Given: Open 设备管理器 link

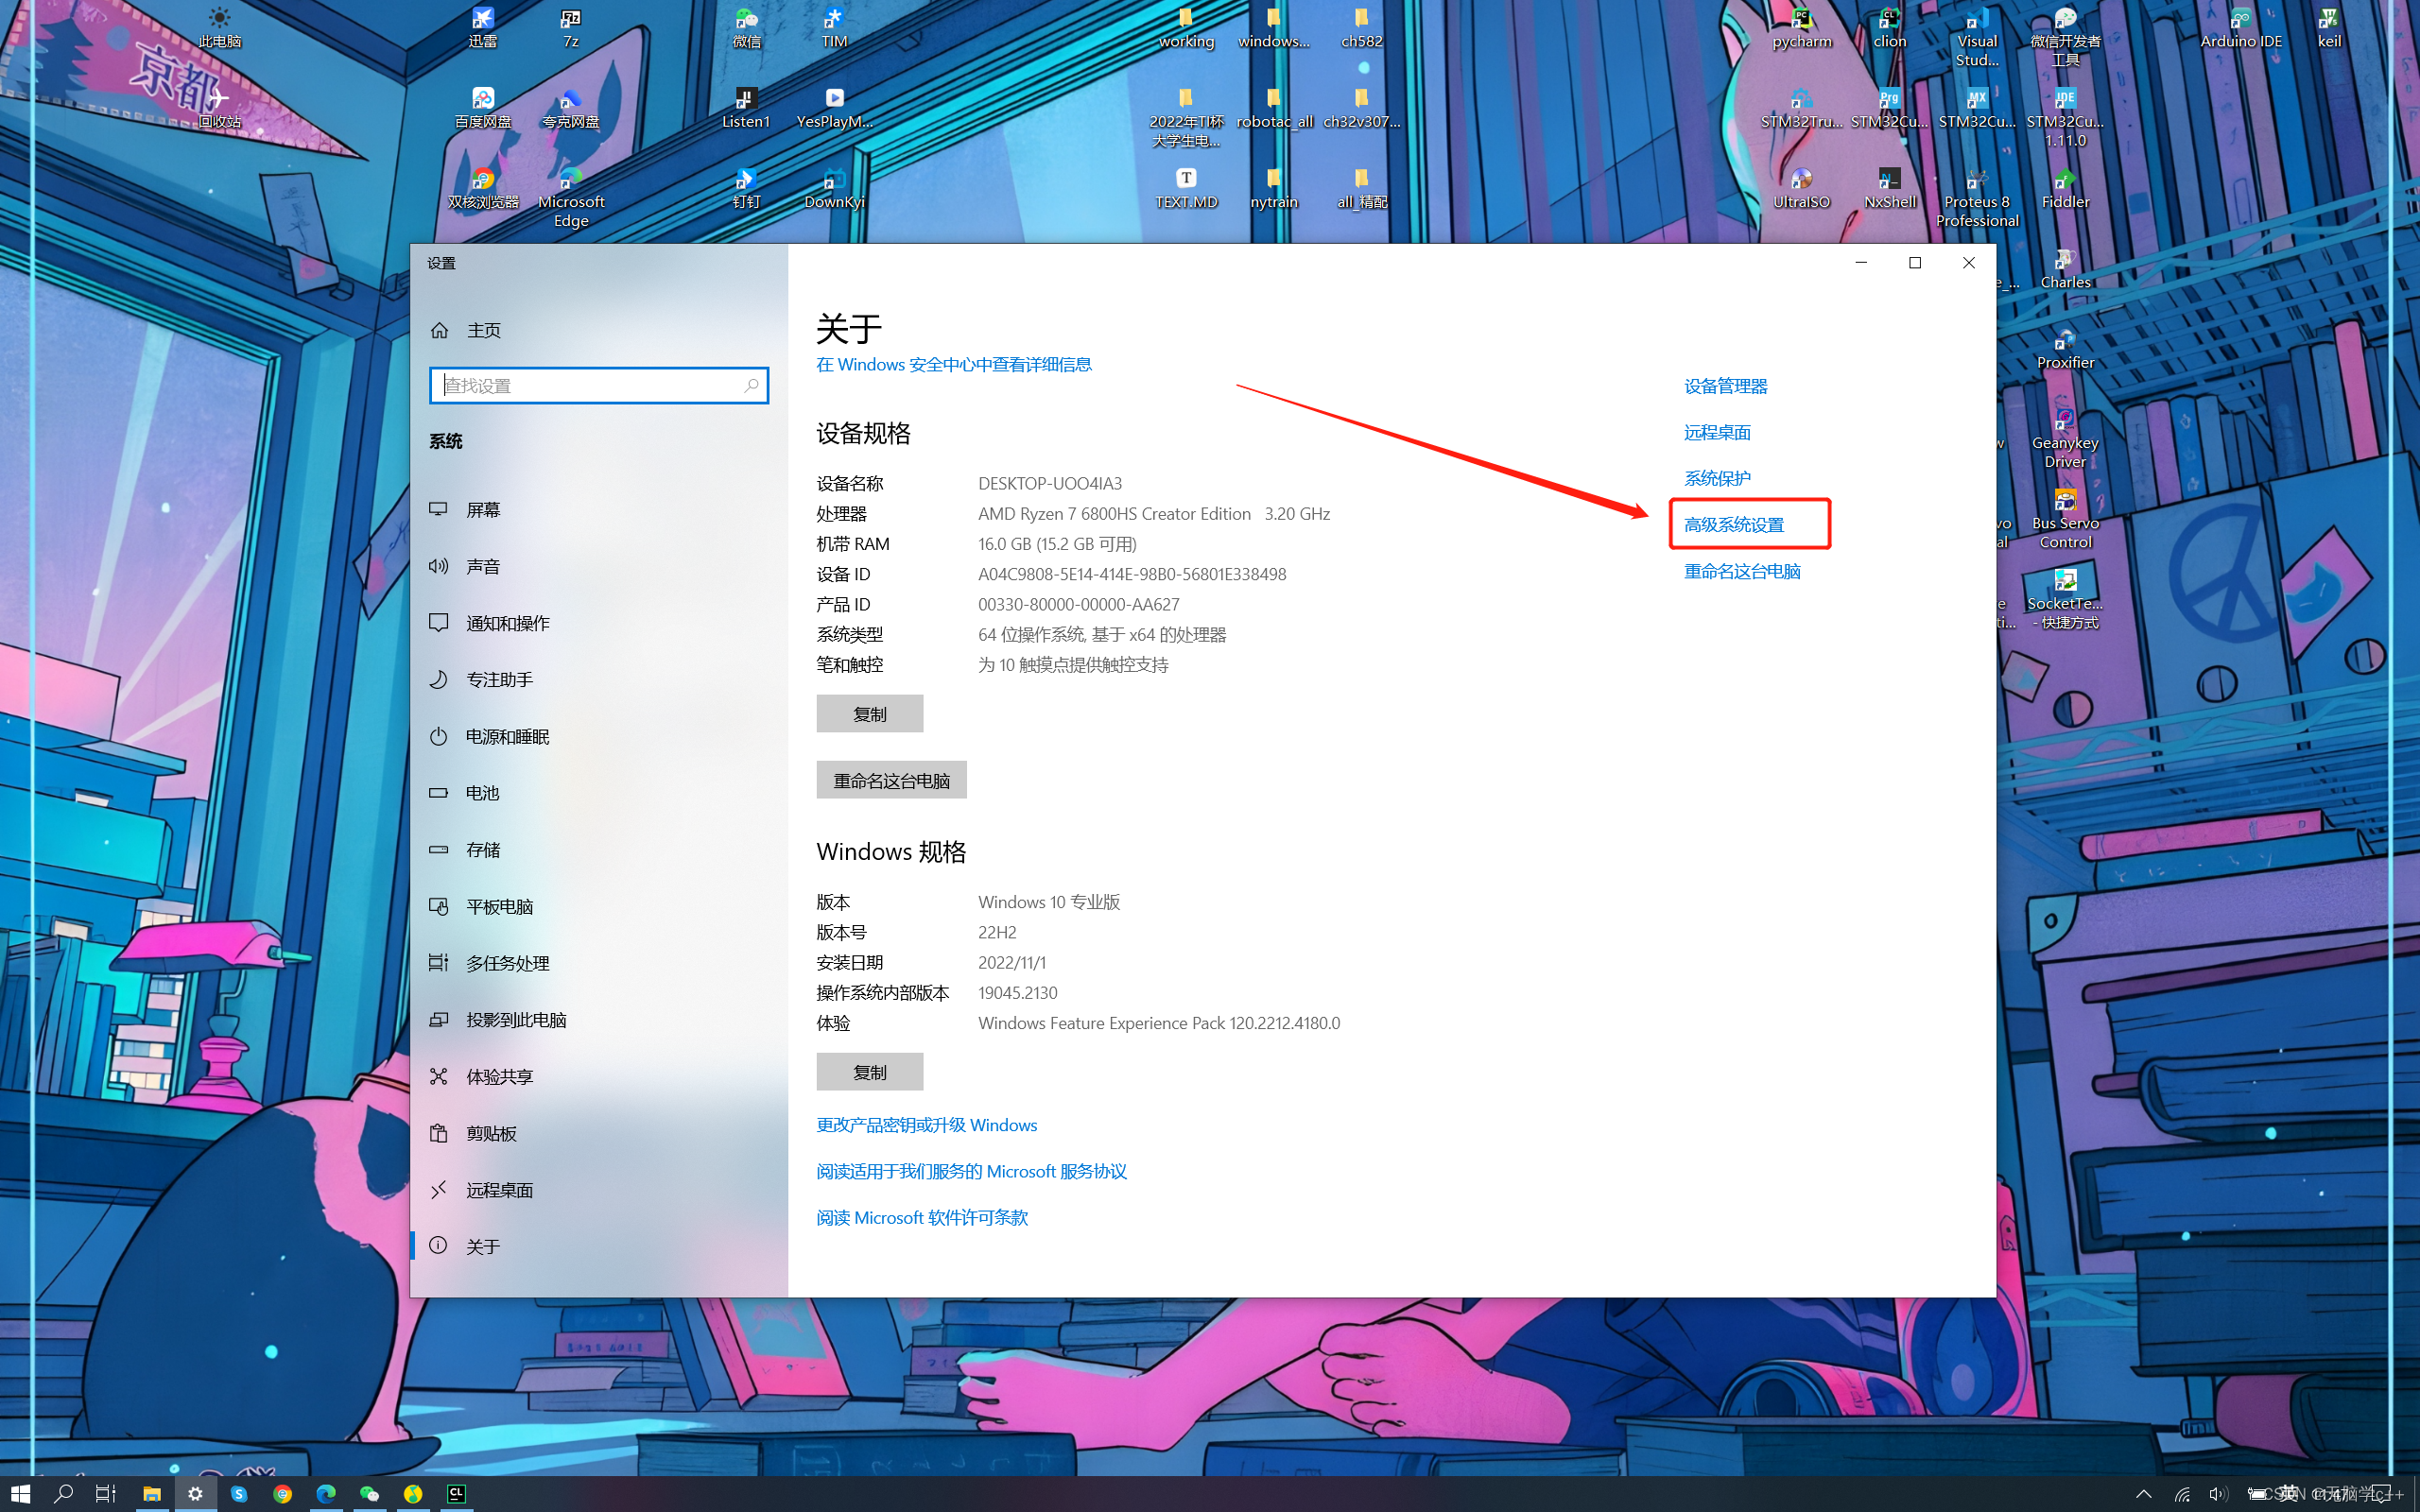Looking at the screenshot, I should (1725, 386).
